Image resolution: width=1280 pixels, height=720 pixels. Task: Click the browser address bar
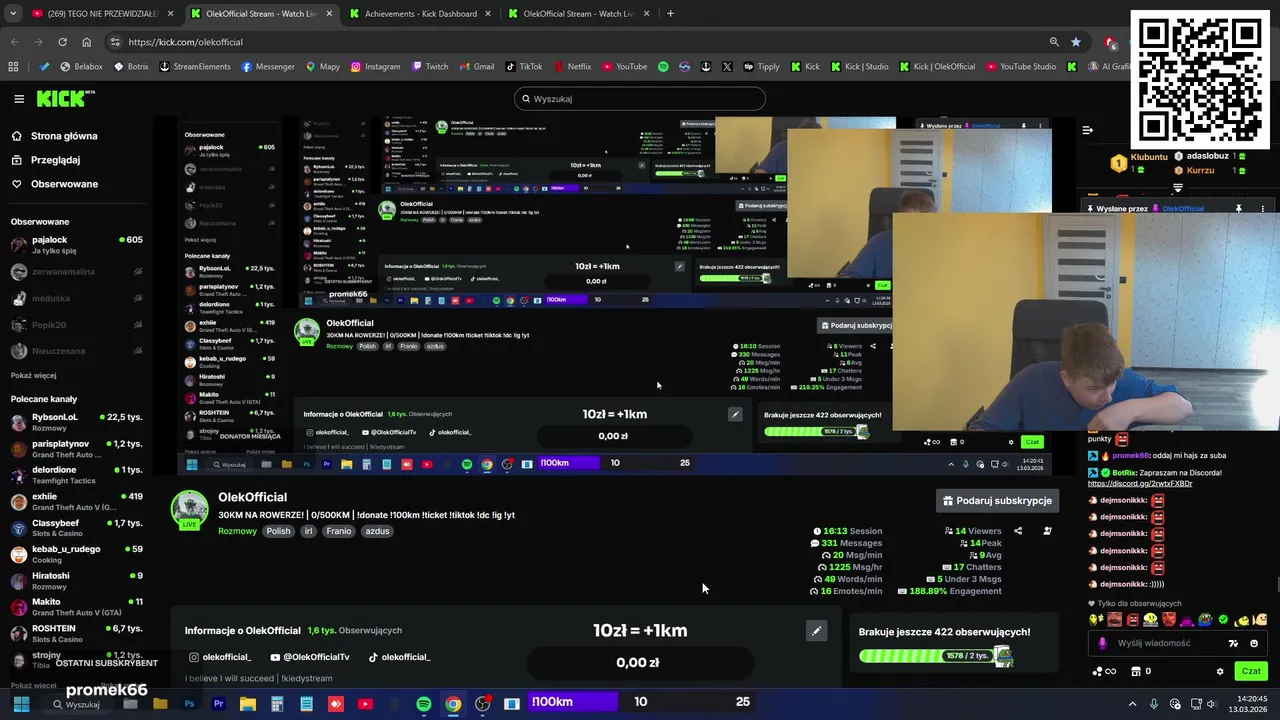[x=580, y=42]
